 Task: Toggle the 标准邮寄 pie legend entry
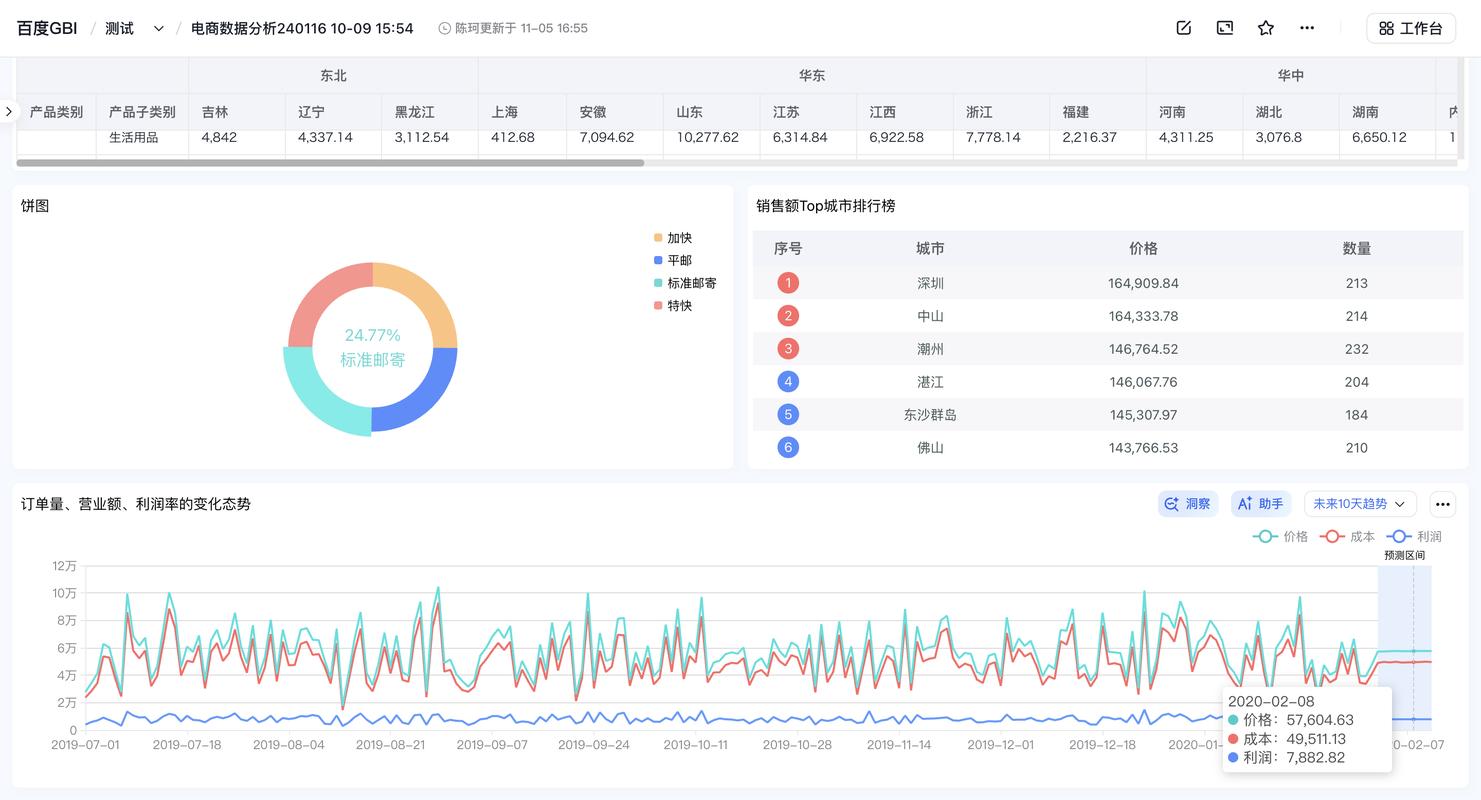pos(685,283)
